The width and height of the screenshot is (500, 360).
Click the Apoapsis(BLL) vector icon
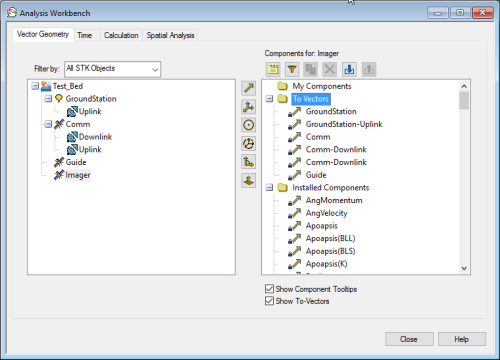(294, 238)
